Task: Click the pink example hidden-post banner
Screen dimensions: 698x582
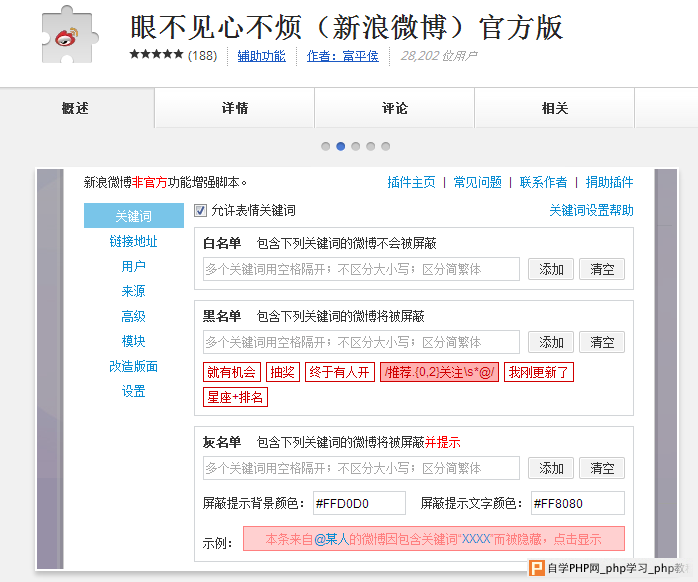Action: 434,539
